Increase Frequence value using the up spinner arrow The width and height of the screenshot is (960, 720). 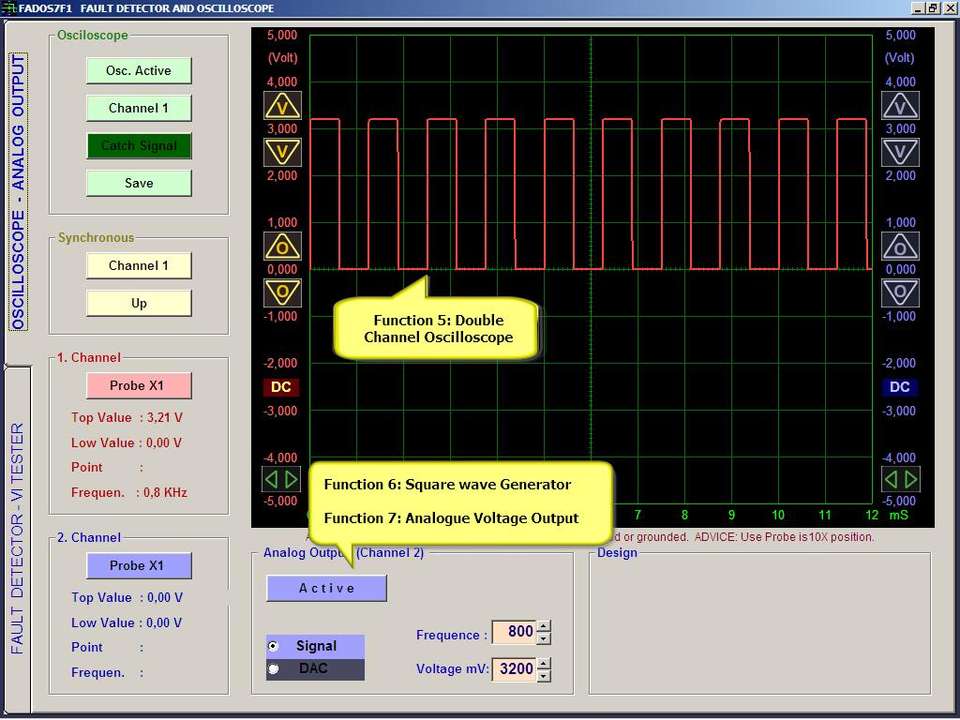(543, 627)
